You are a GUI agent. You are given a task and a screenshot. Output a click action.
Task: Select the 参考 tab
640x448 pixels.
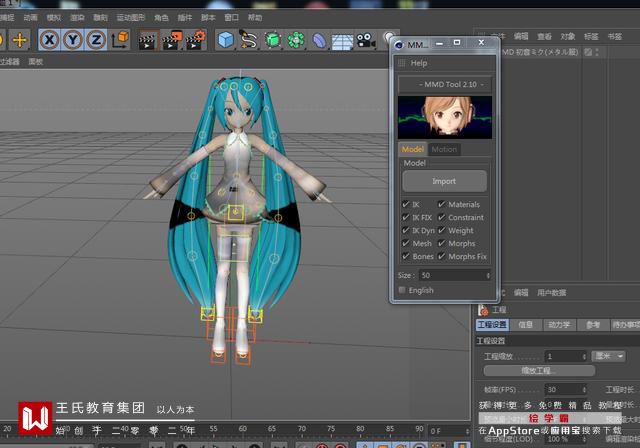593,325
